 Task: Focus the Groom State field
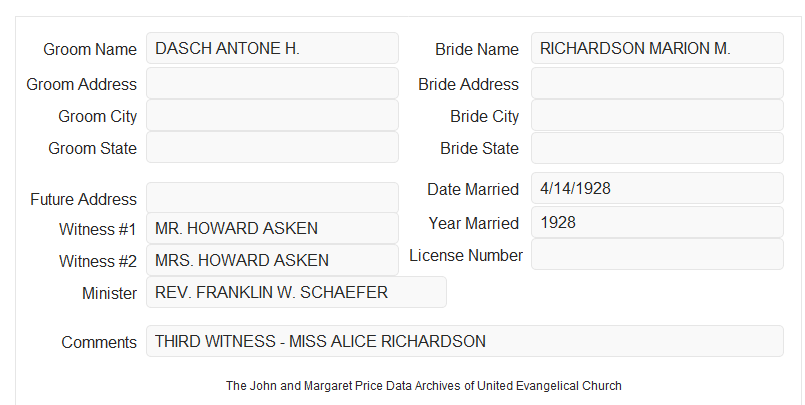(272, 147)
